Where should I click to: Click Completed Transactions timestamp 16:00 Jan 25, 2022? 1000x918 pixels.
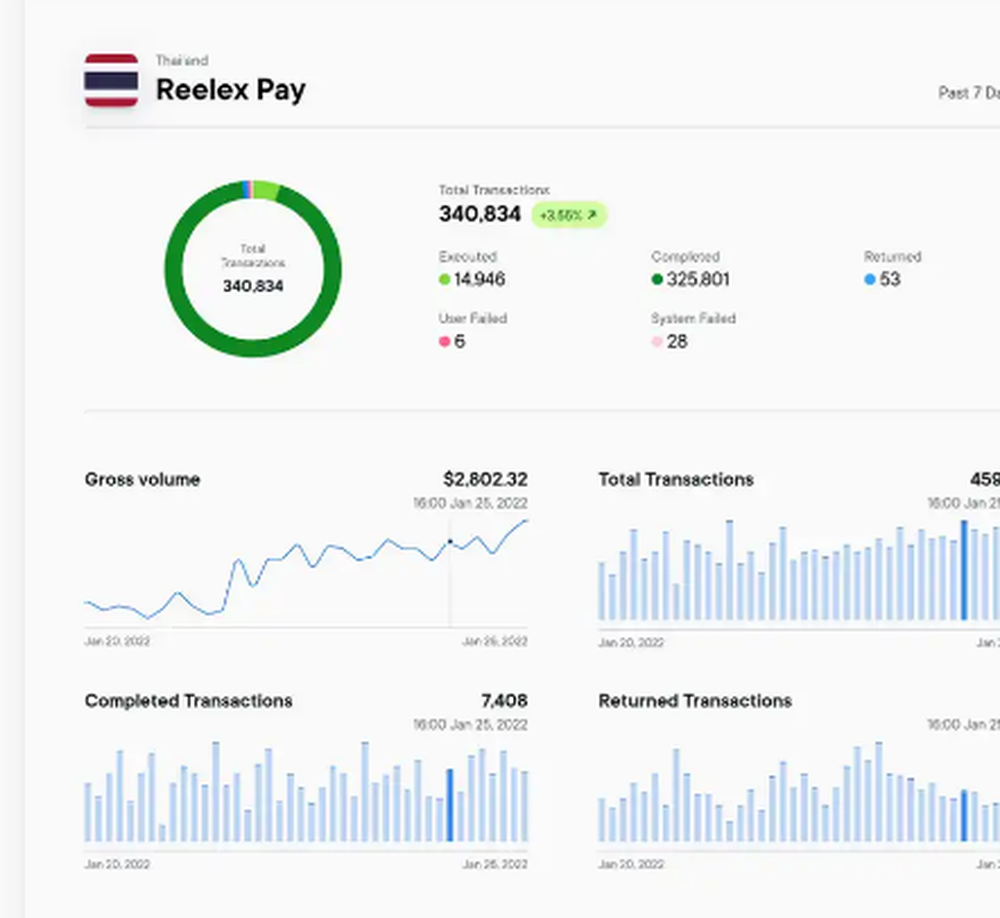(x=471, y=725)
